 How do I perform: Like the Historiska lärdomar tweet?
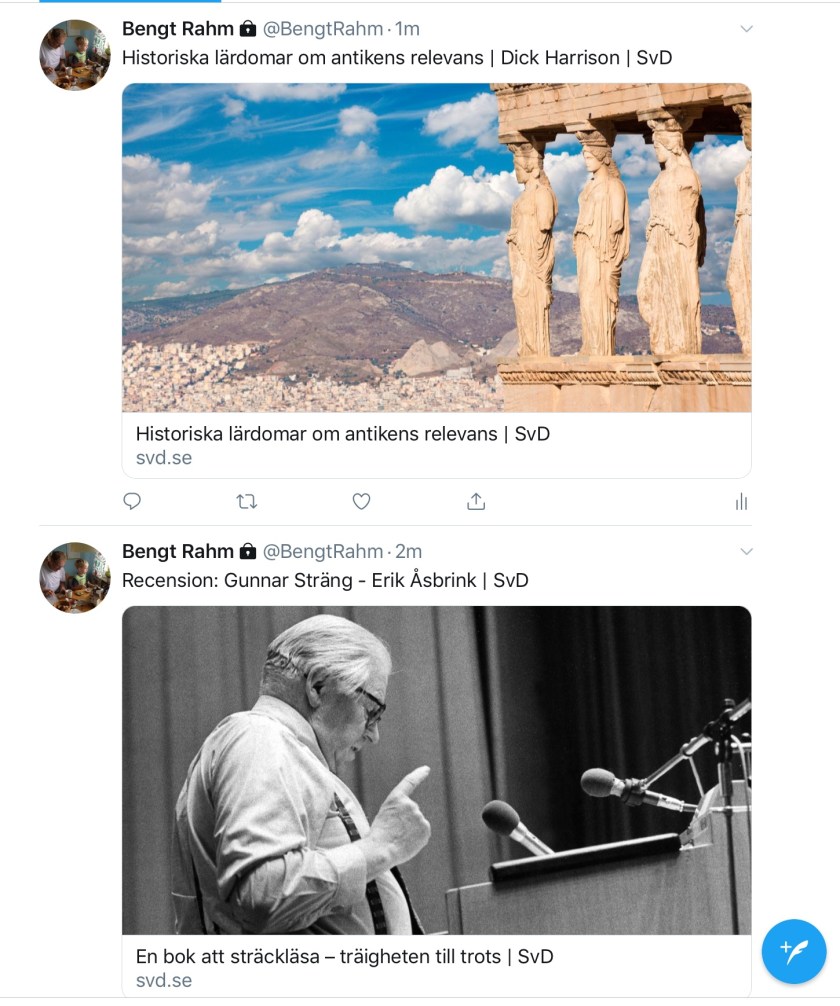click(x=361, y=501)
